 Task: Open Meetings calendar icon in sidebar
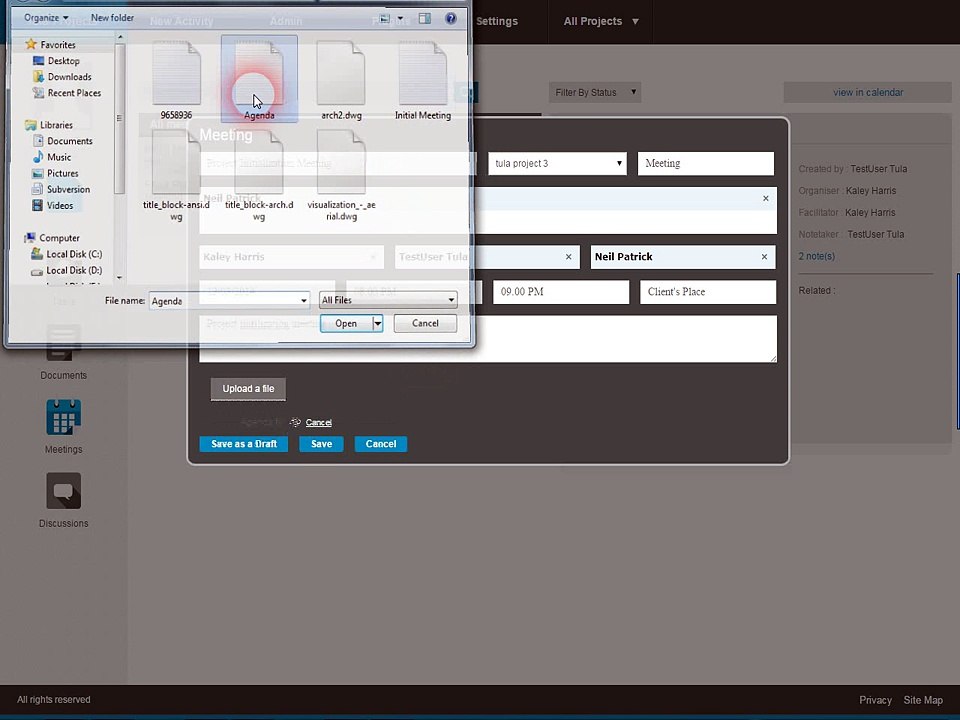click(x=64, y=418)
